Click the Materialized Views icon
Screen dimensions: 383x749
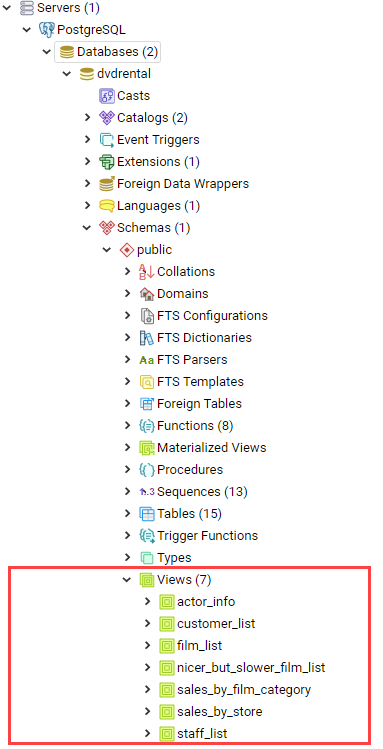click(x=147, y=448)
